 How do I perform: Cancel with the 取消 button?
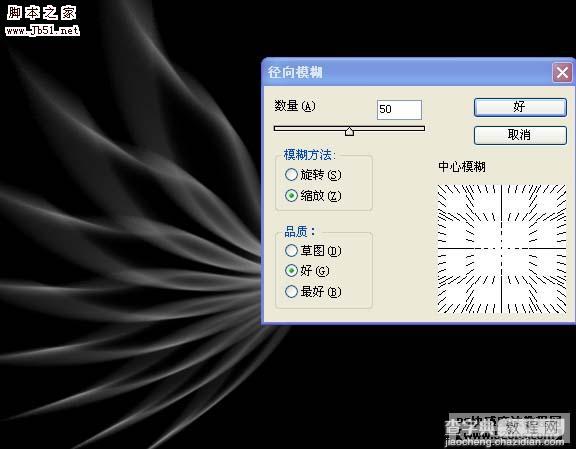coord(520,135)
